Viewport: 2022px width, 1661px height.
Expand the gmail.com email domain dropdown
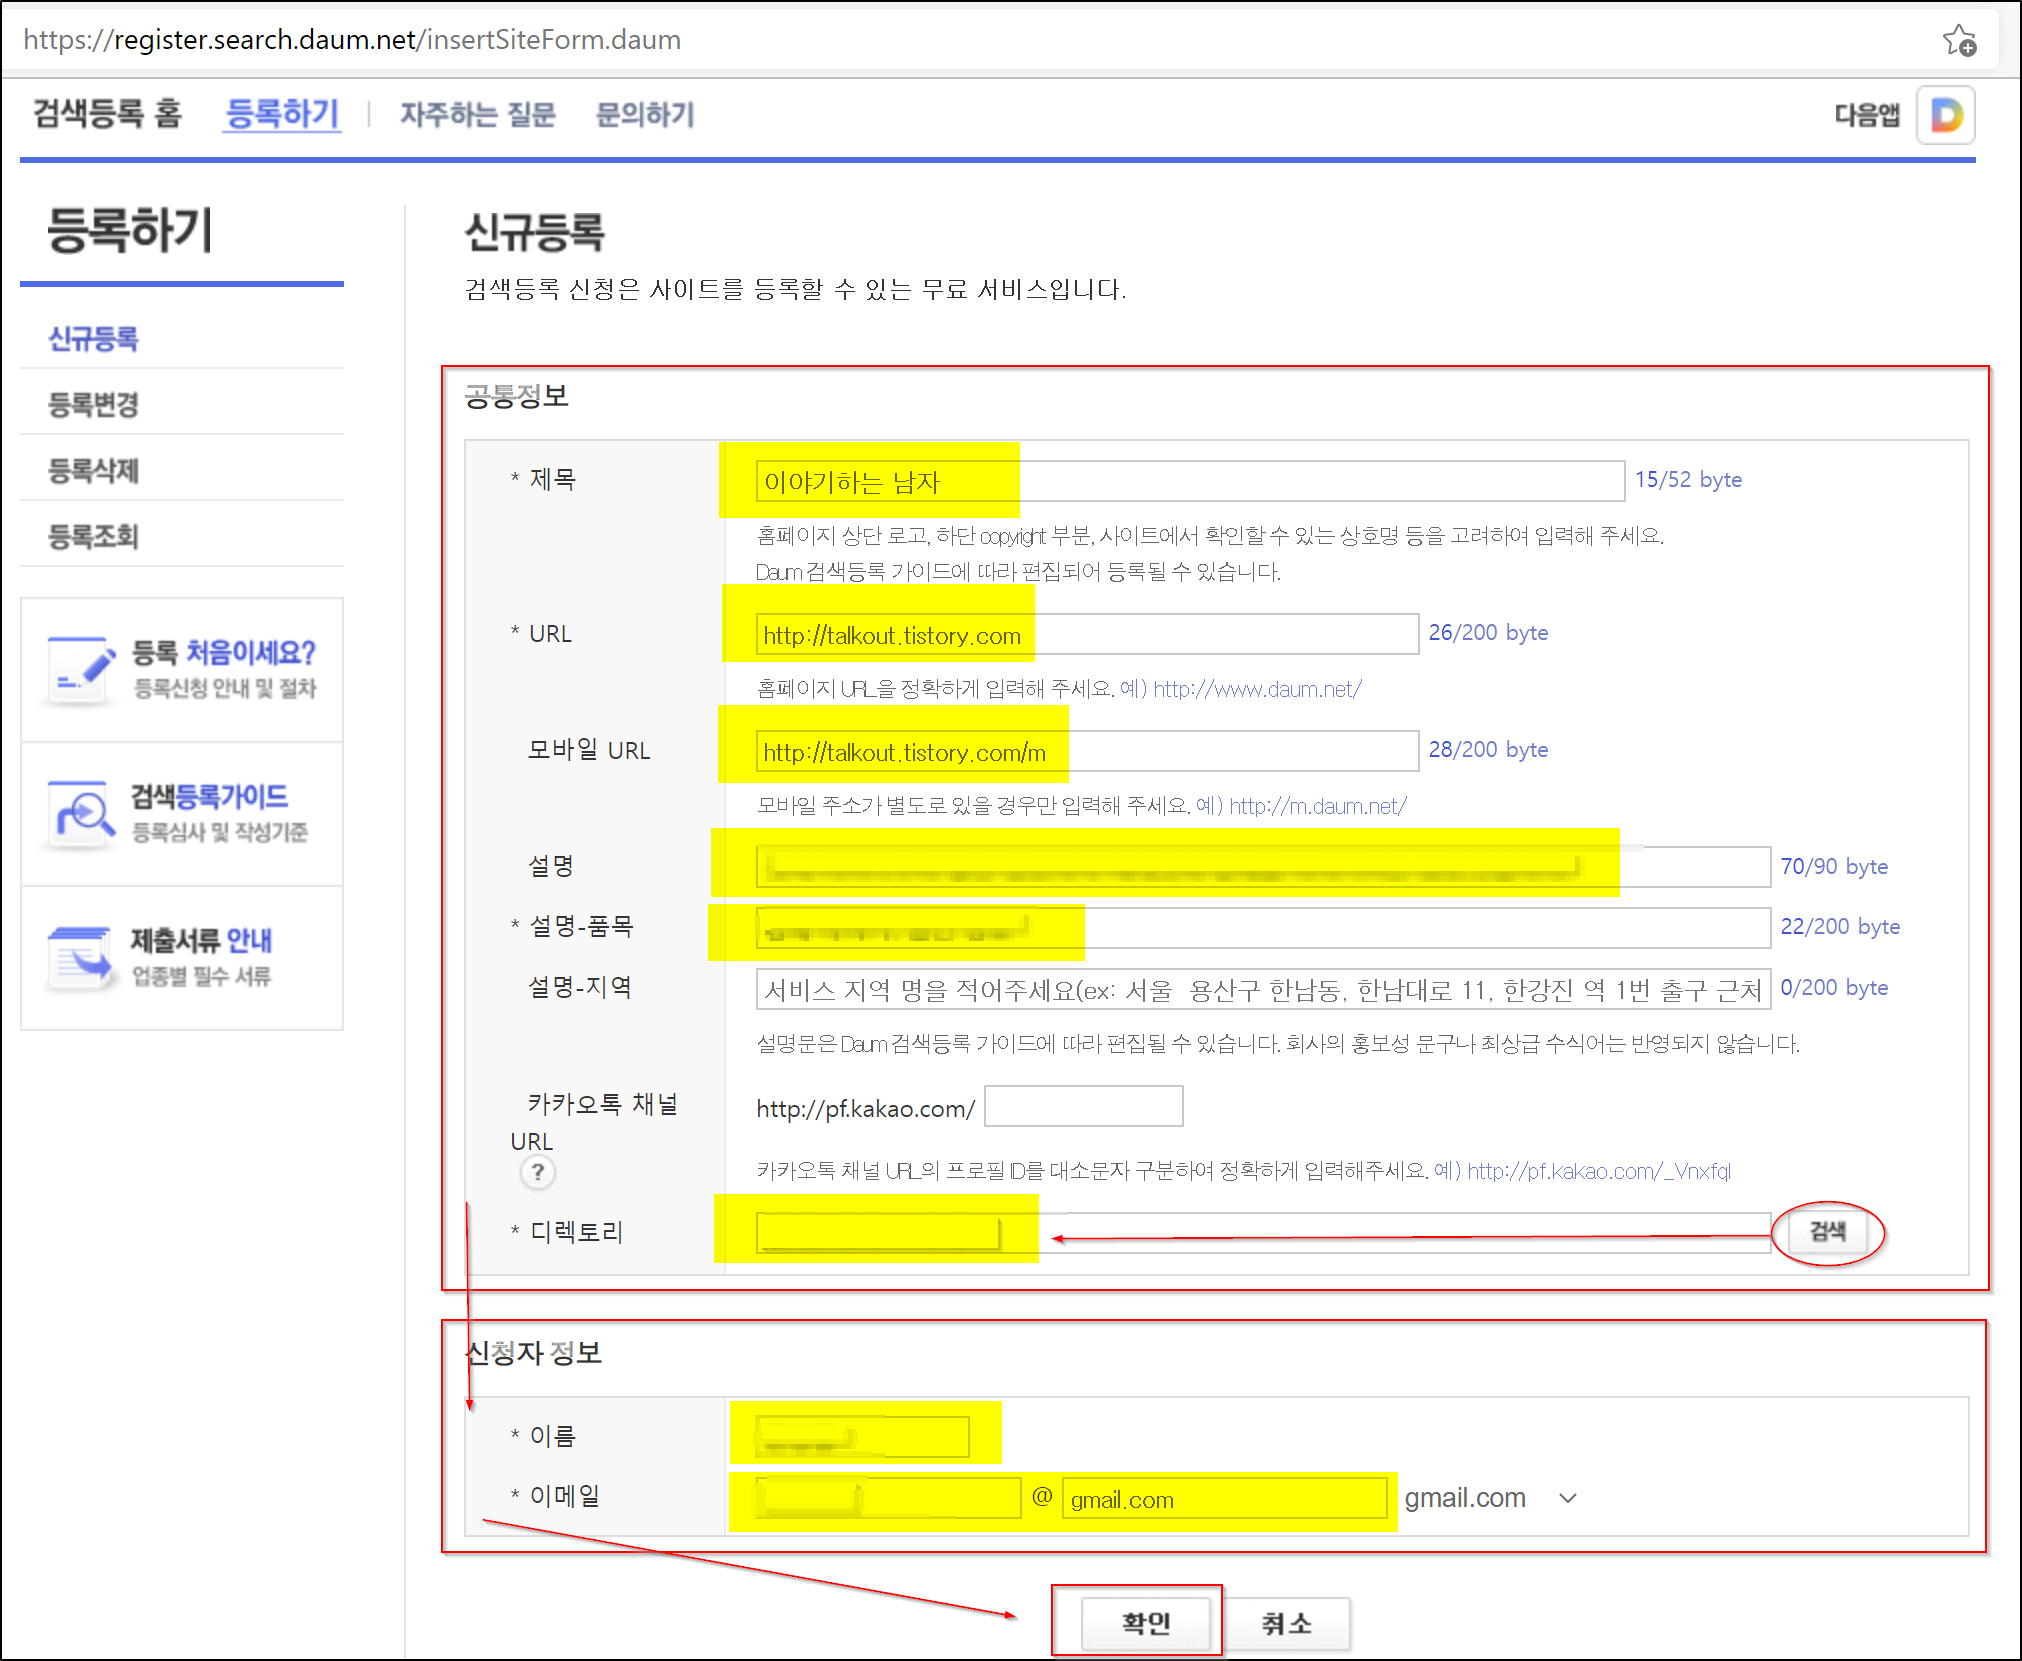[x=1567, y=1498]
